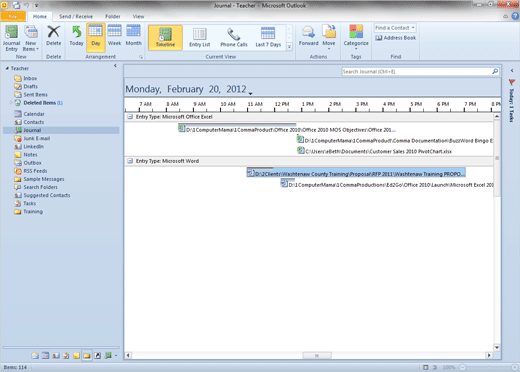Screen dimensions: 520x372
Task: Open the Folder List button in navigation
Action: tap(87, 356)
